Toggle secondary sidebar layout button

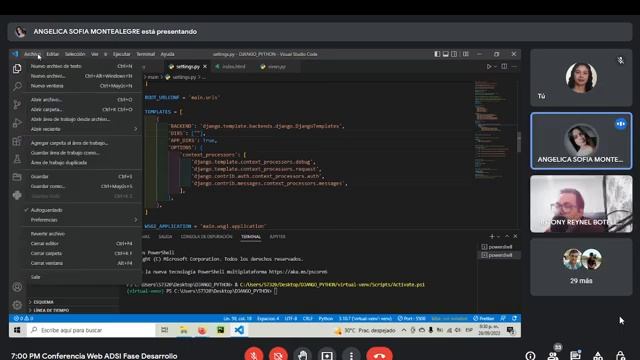(x=454, y=54)
